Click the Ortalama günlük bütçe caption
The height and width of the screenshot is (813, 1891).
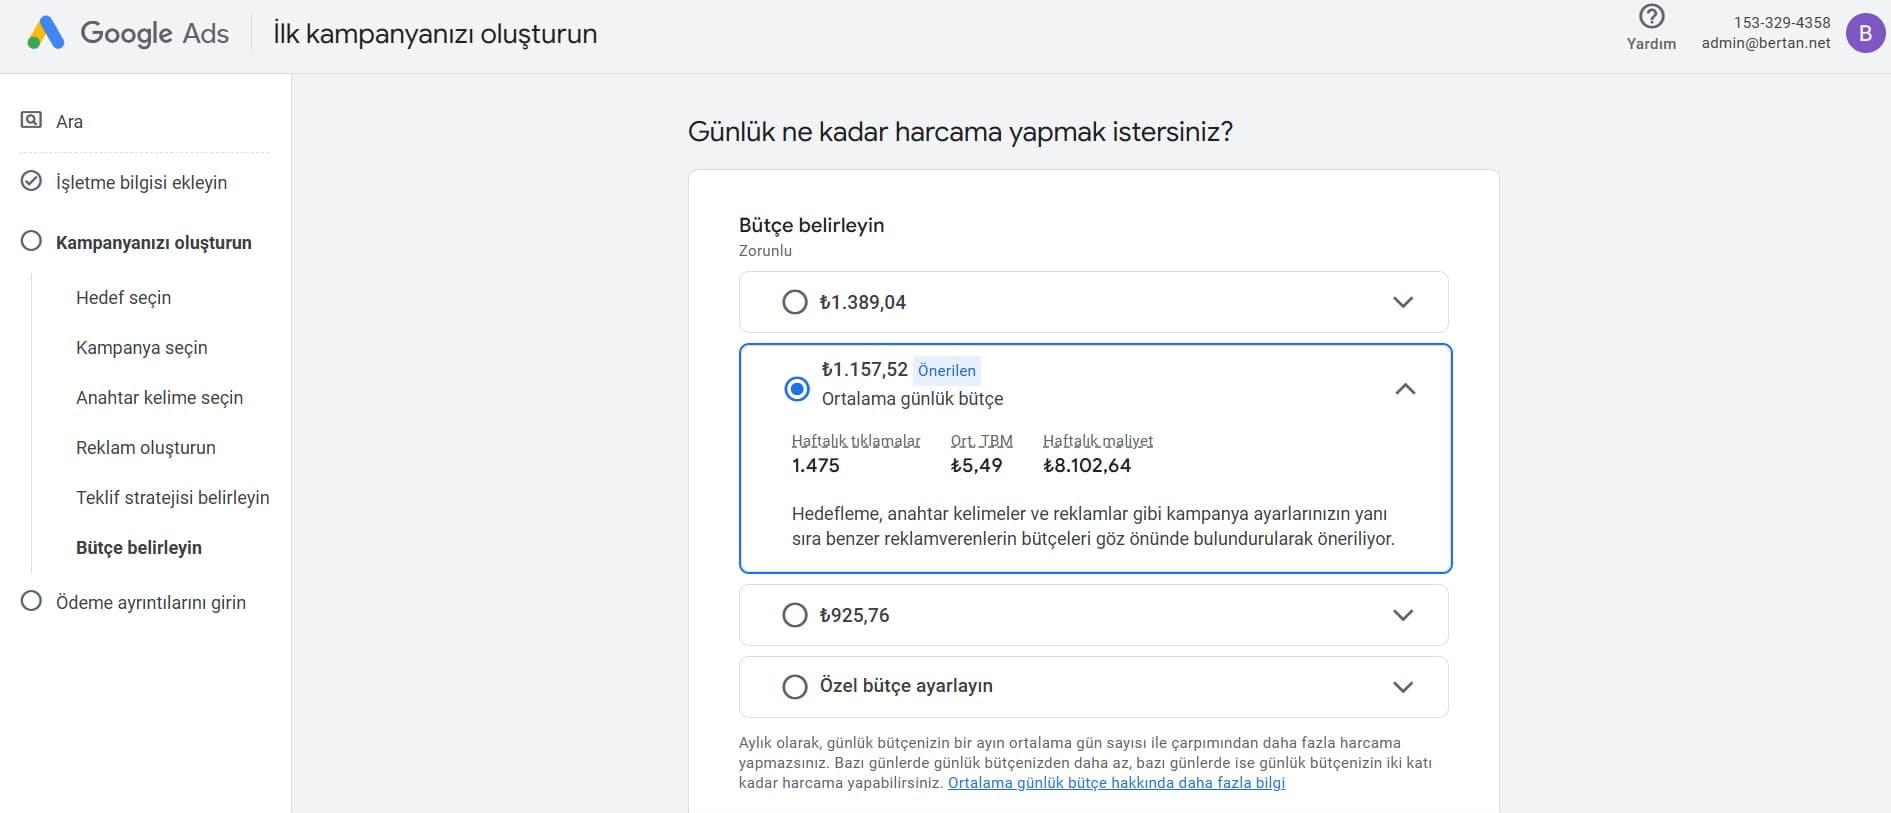point(913,399)
